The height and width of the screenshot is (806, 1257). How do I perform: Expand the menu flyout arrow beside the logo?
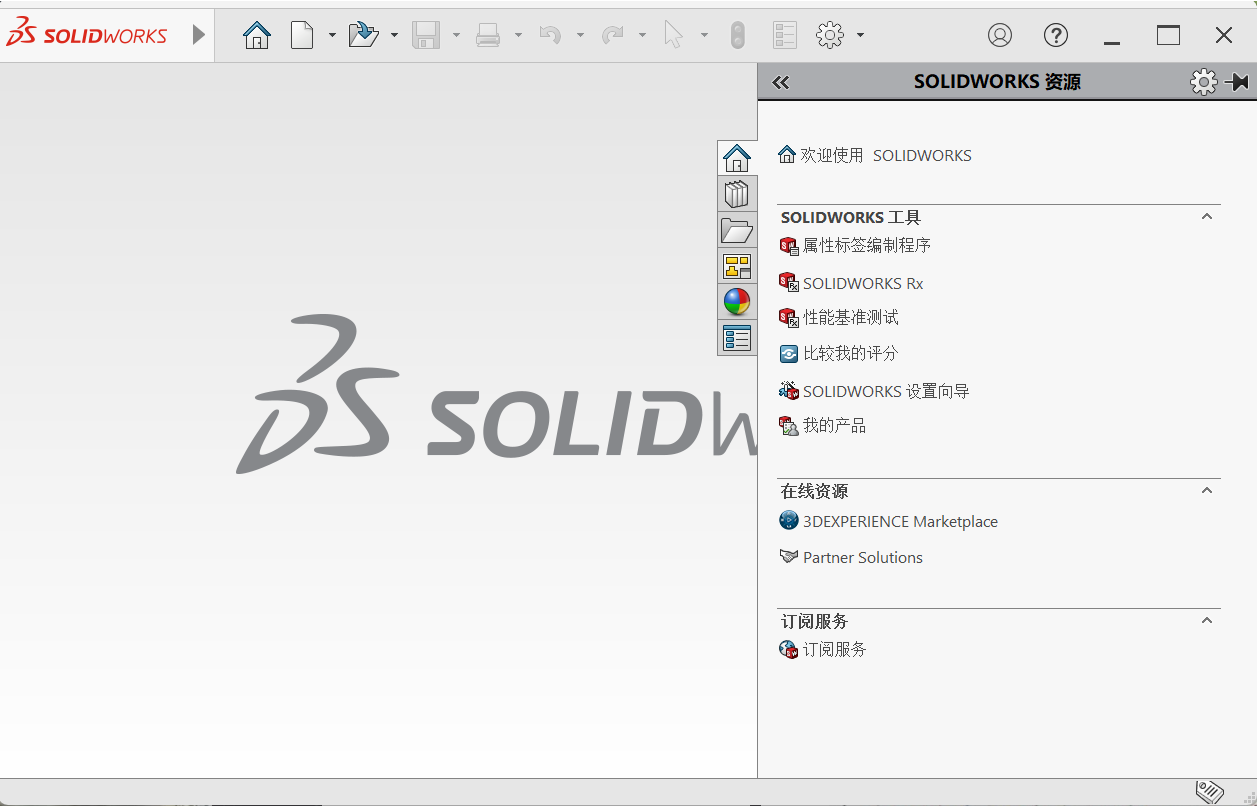click(199, 35)
